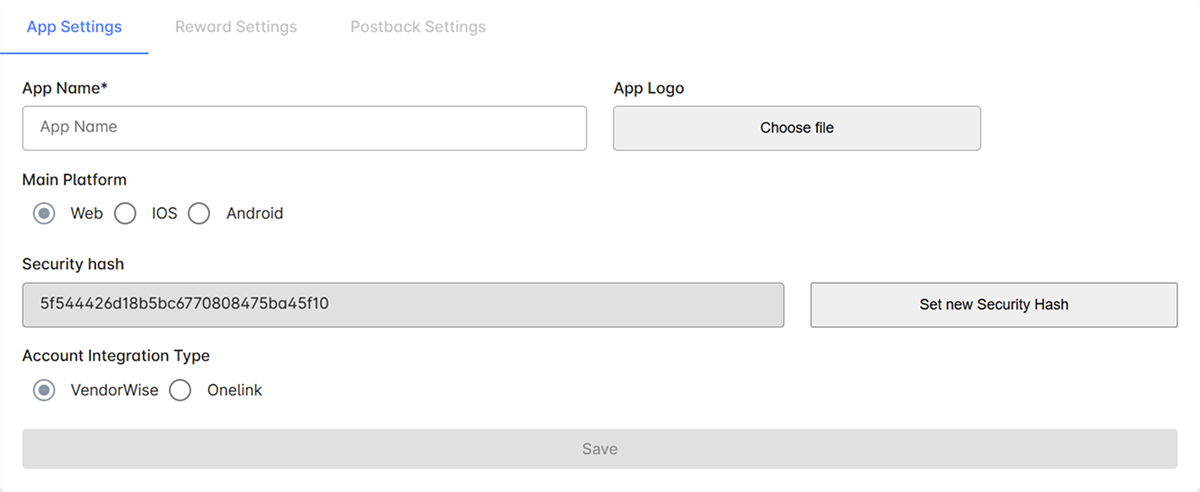
Task: Click the 'Security hash' label text
Action: pyautogui.click(x=72, y=264)
